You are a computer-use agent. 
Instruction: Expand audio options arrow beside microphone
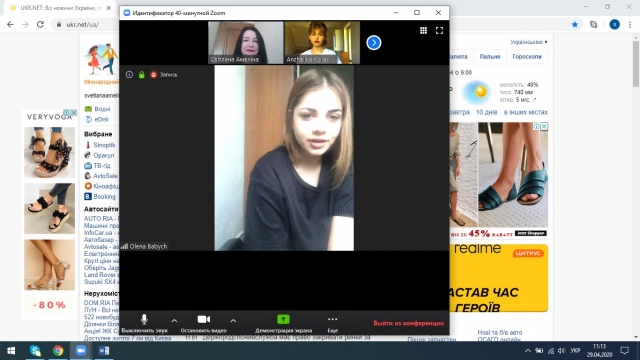[174, 321]
